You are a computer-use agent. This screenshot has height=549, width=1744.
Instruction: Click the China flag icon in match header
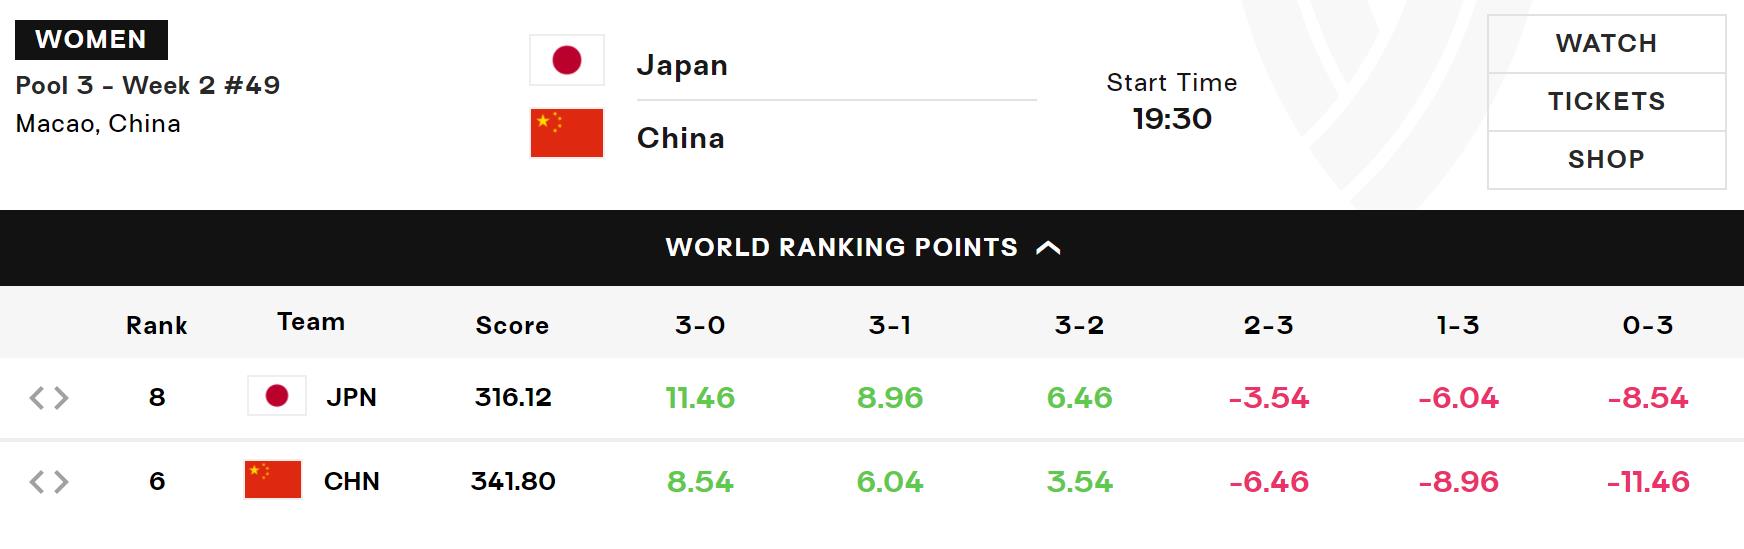tap(567, 134)
